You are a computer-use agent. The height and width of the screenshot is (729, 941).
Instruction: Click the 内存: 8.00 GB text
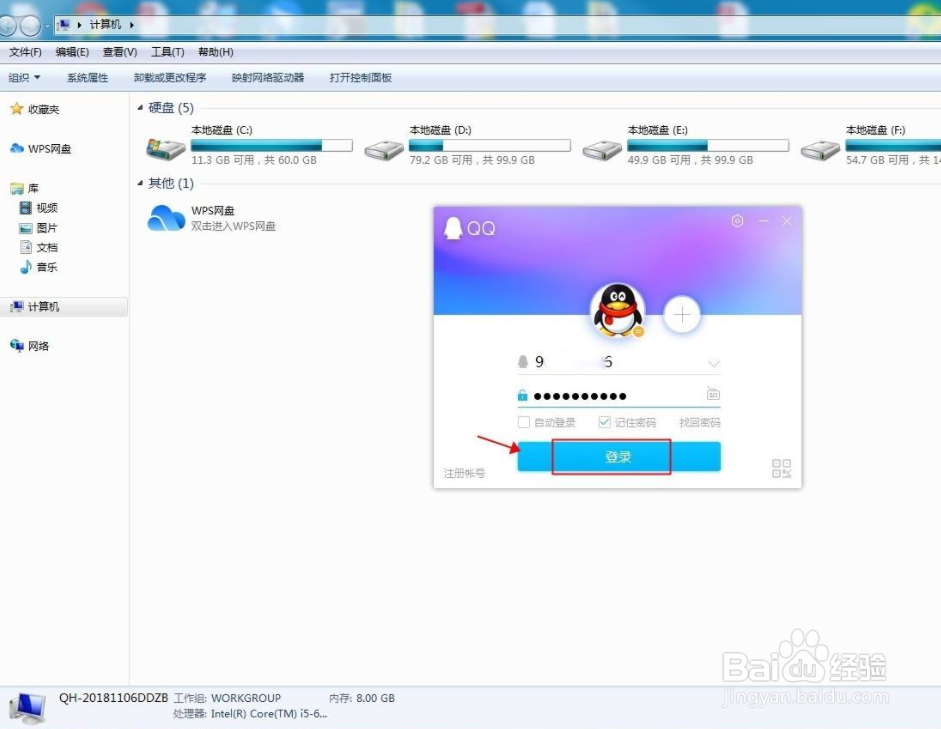point(362,698)
